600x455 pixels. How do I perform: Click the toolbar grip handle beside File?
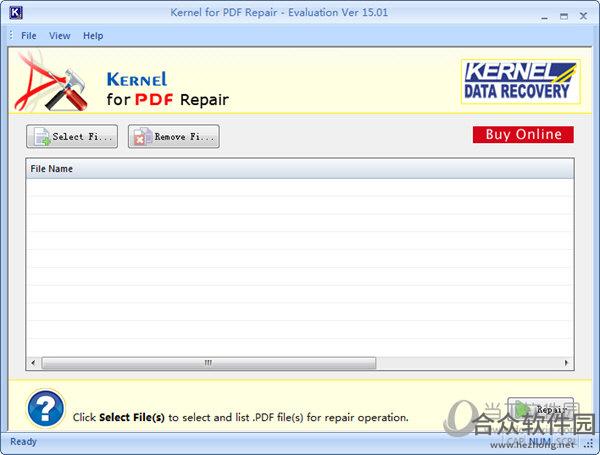coord(11,35)
